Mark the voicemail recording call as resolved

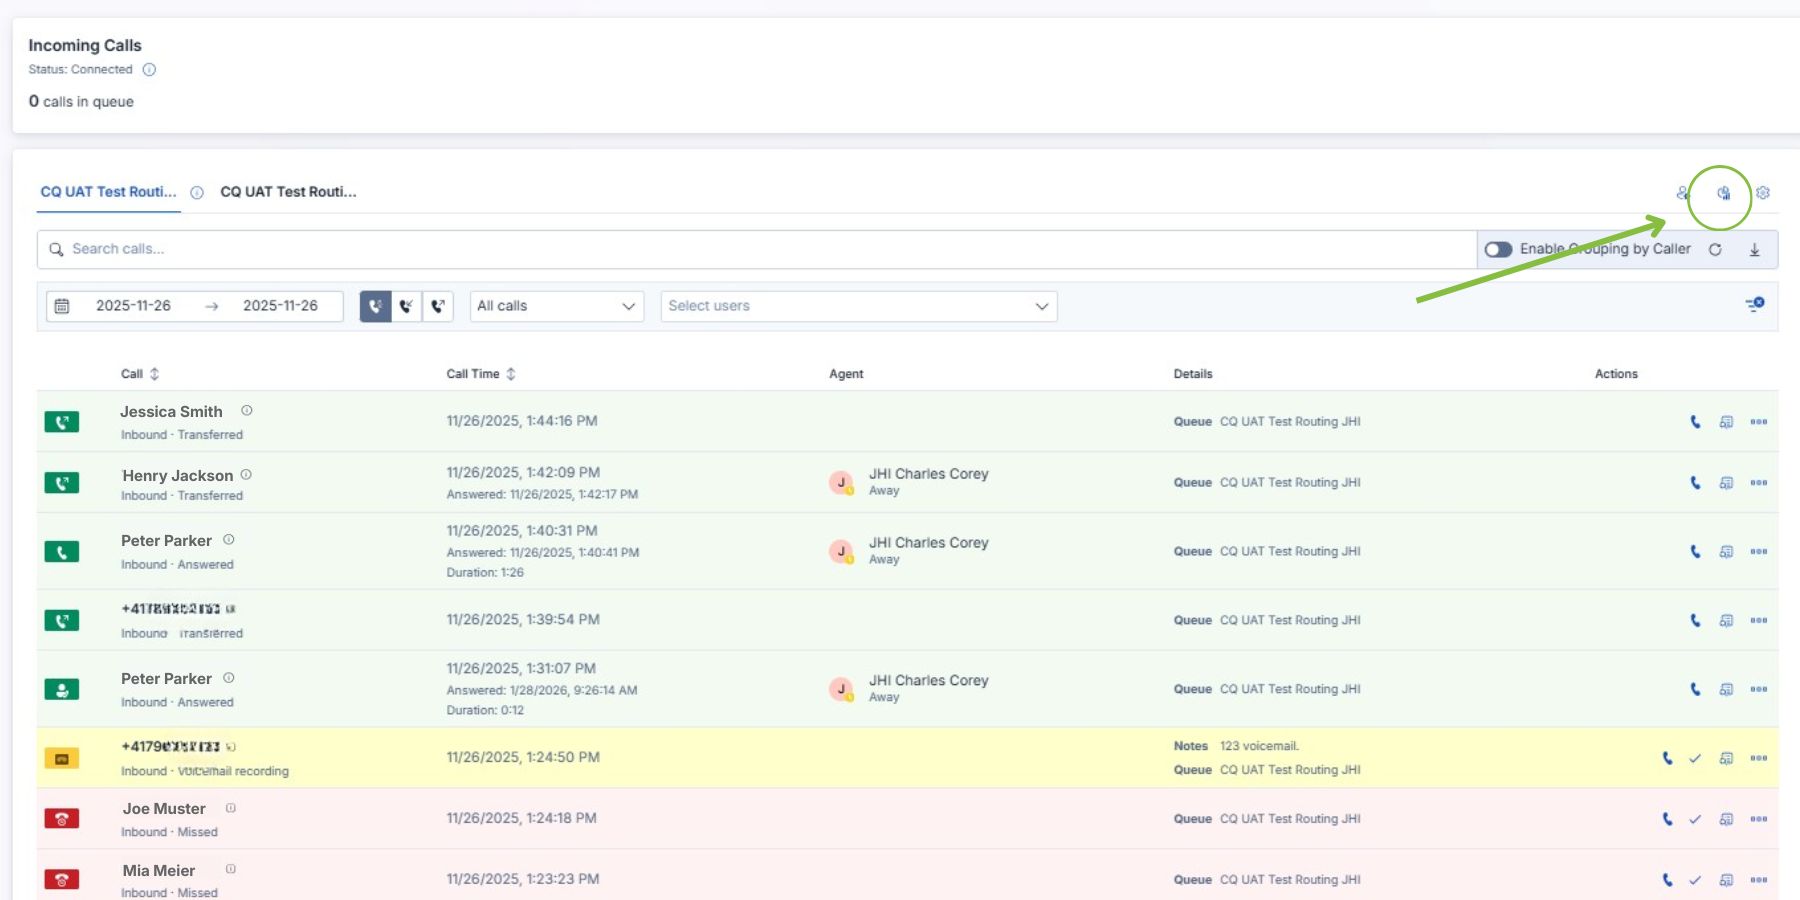pyautogui.click(x=1695, y=759)
